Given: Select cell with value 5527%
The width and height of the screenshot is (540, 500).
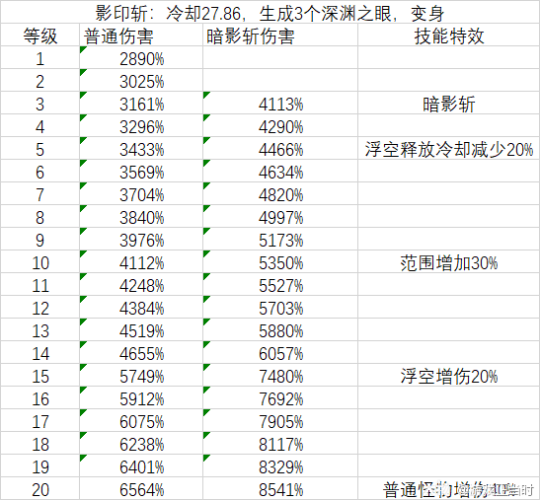Looking at the screenshot, I should pos(280,284).
